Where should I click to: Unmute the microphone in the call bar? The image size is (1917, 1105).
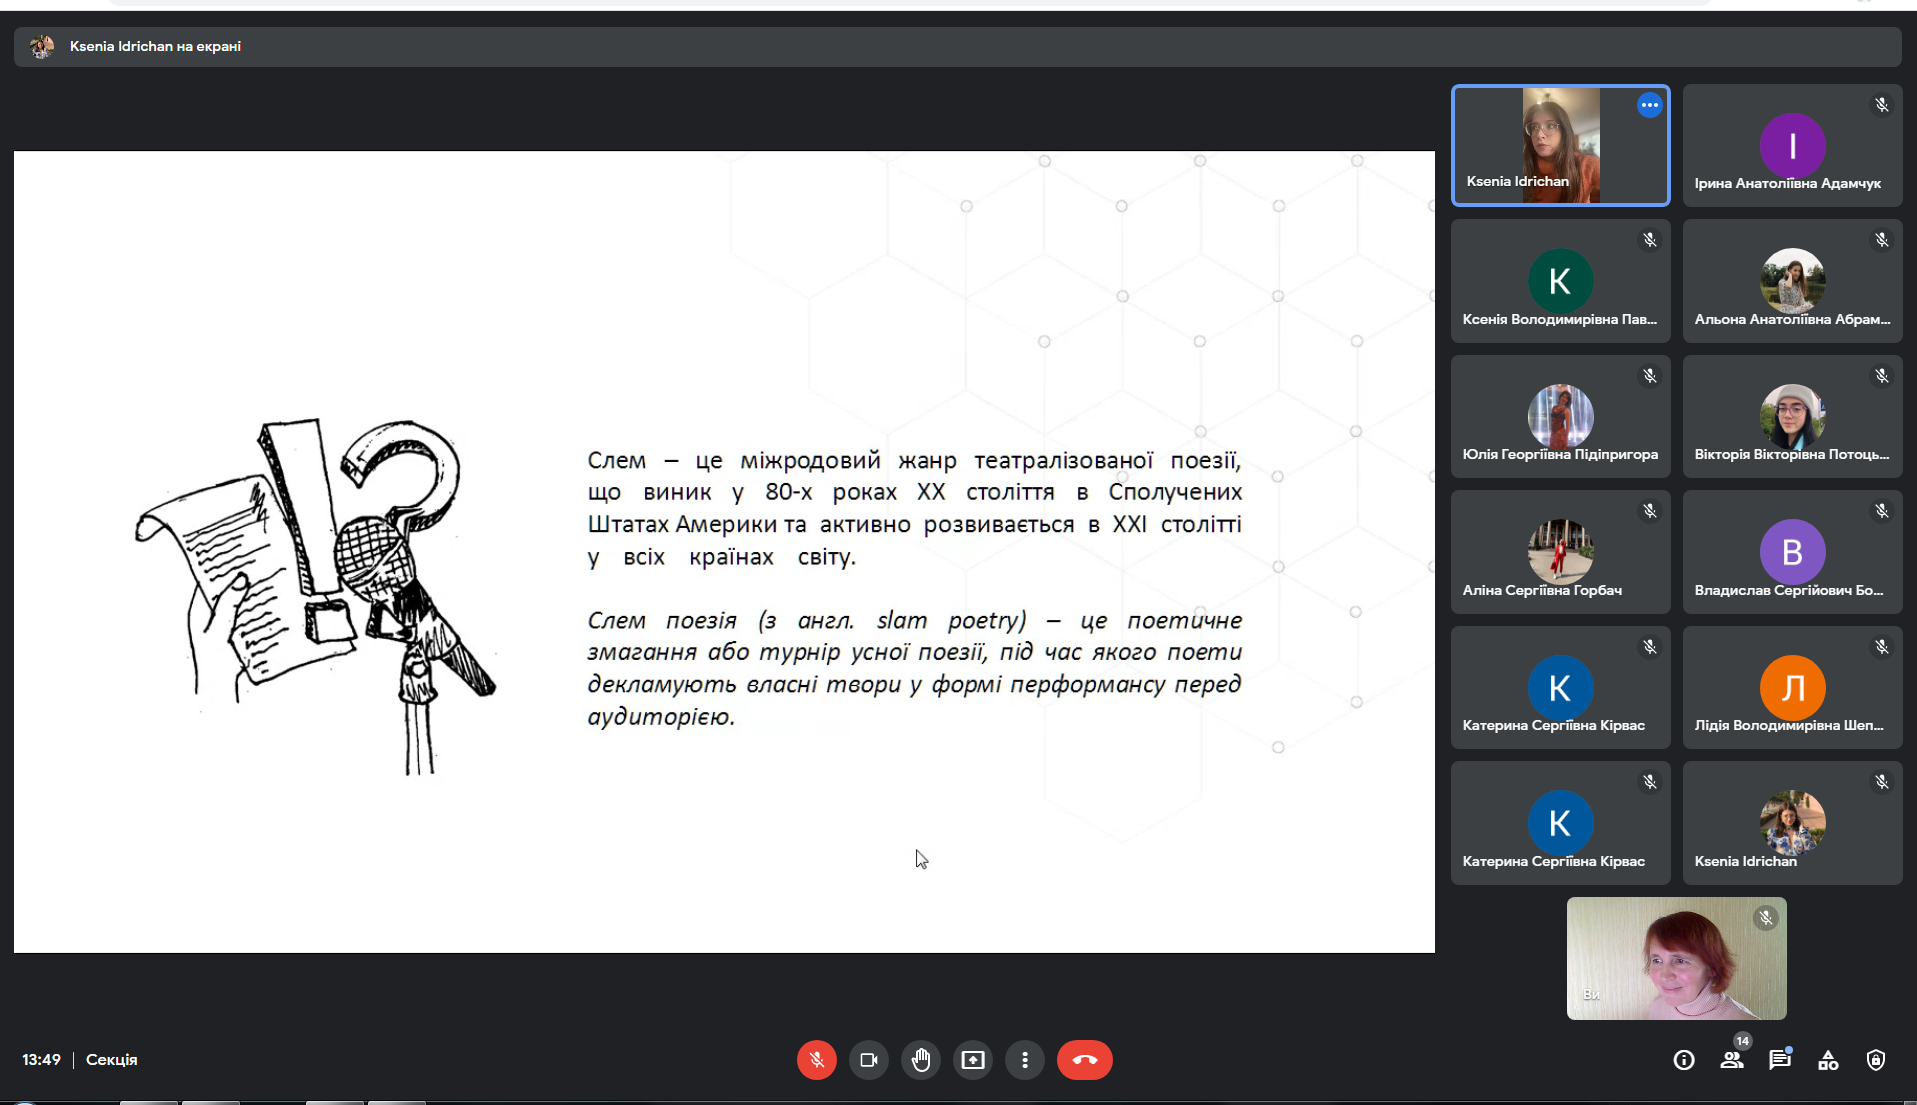click(816, 1060)
